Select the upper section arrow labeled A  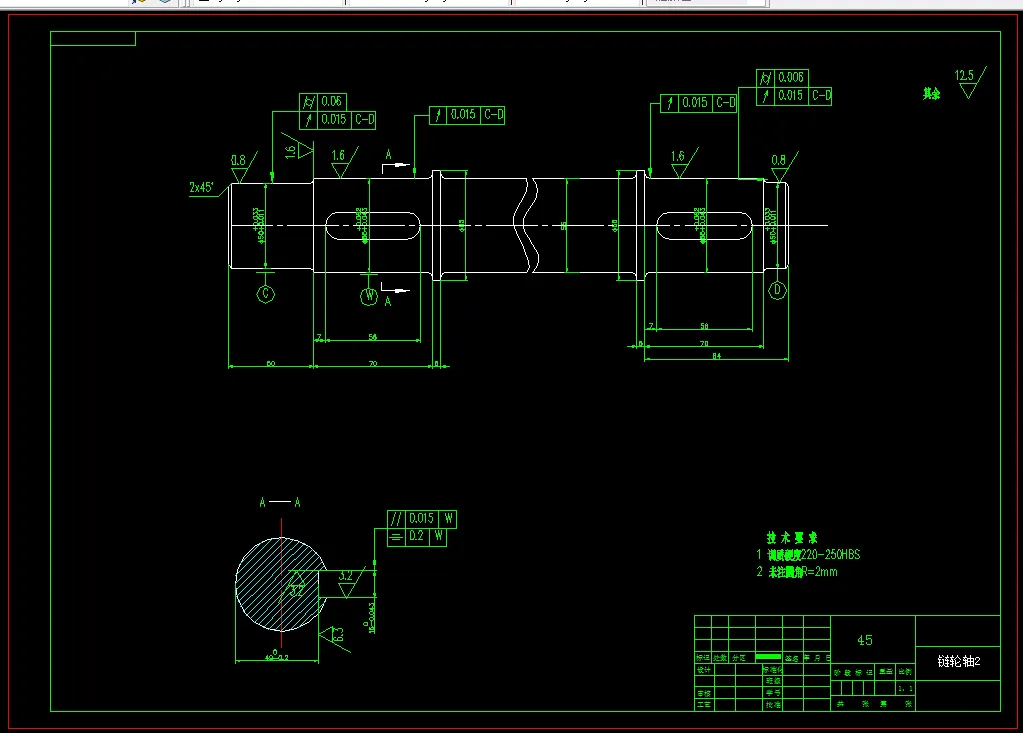[x=396, y=160]
